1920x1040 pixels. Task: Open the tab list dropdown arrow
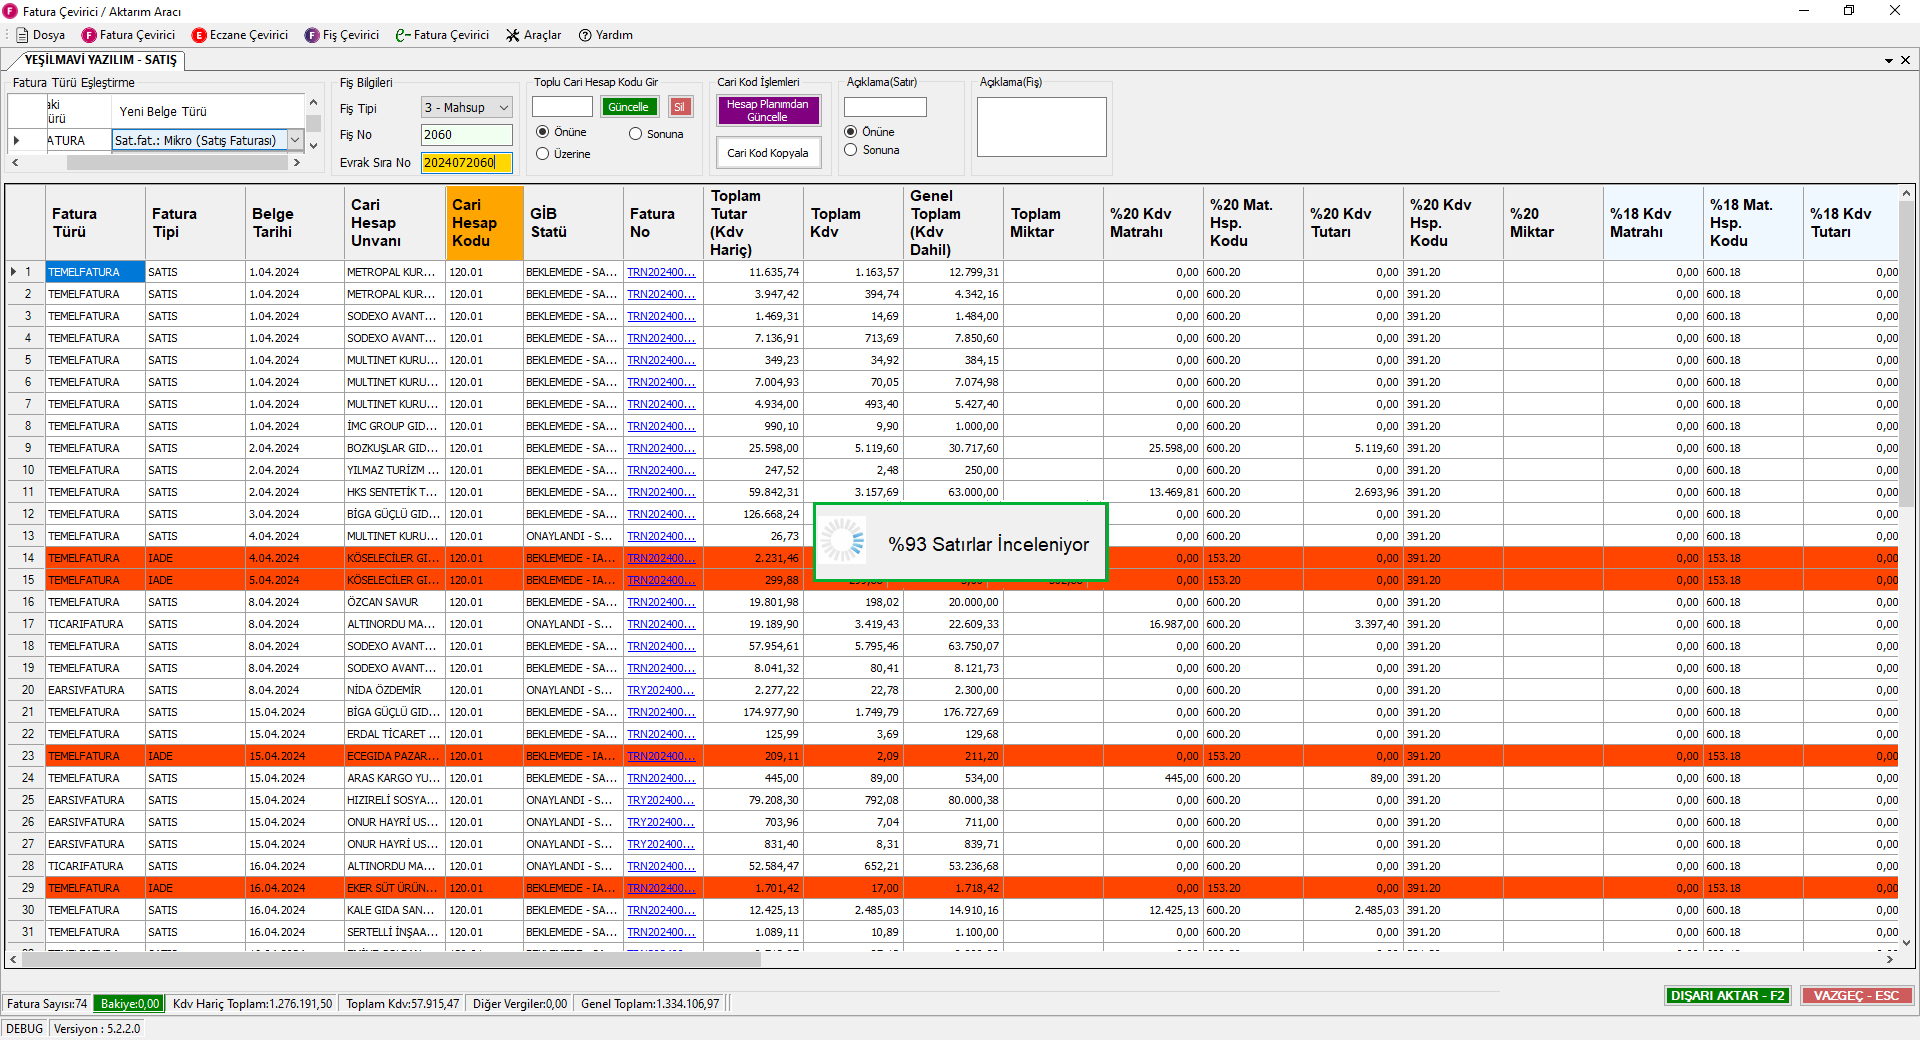[1889, 60]
